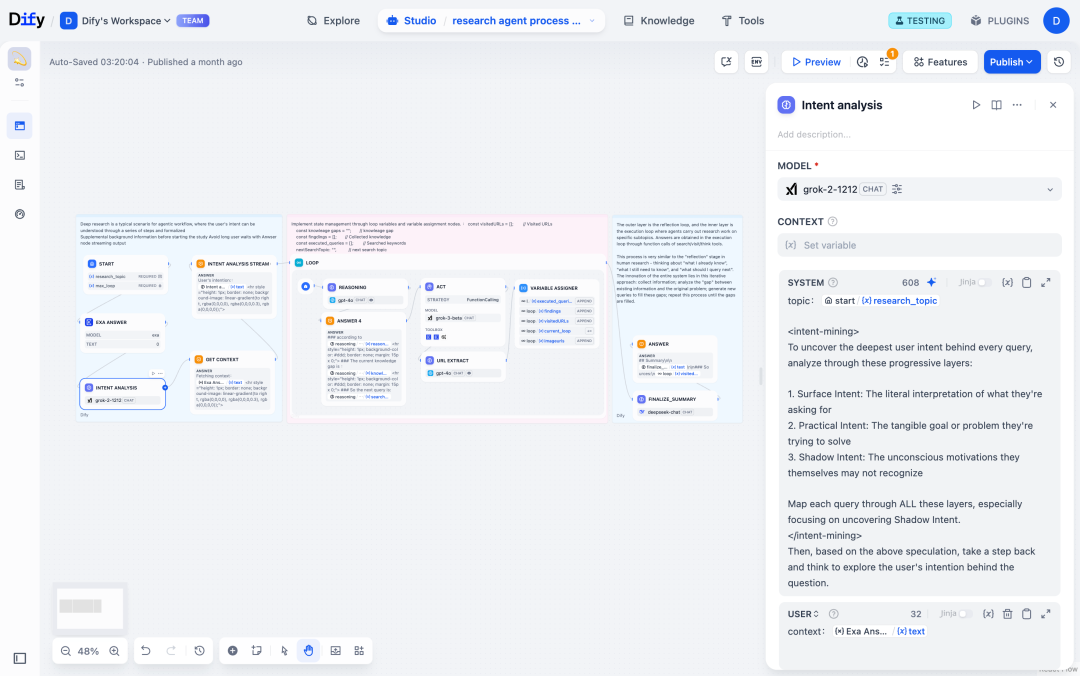Open API access in left sidebar
The height and width of the screenshot is (676, 1080).
tap(20, 156)
